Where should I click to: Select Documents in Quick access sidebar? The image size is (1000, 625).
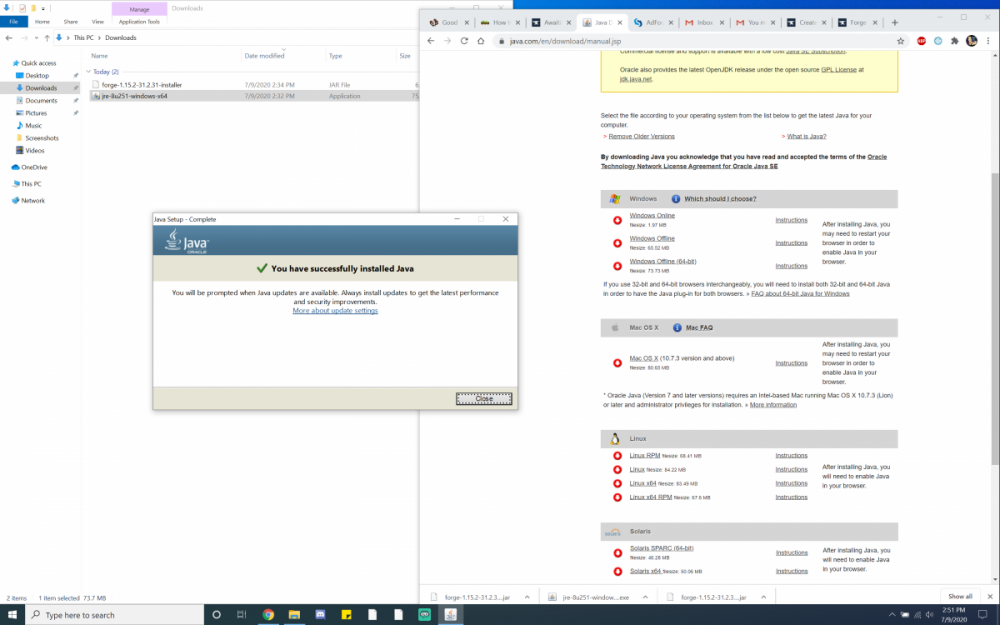[x=41, y=100]
